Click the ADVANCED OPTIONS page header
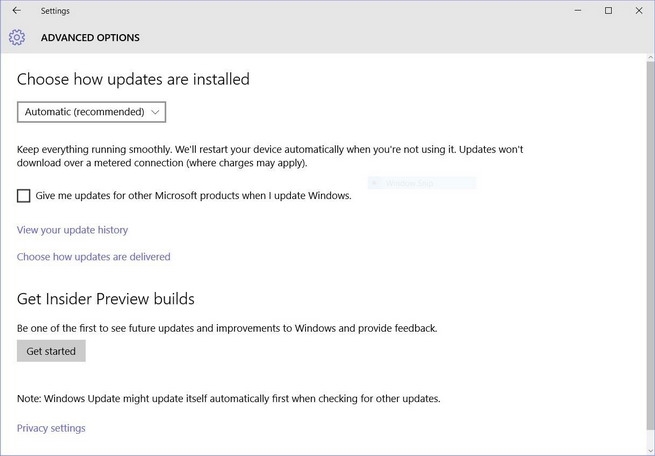This screenshot has height=456, width=655. (90, 38)
